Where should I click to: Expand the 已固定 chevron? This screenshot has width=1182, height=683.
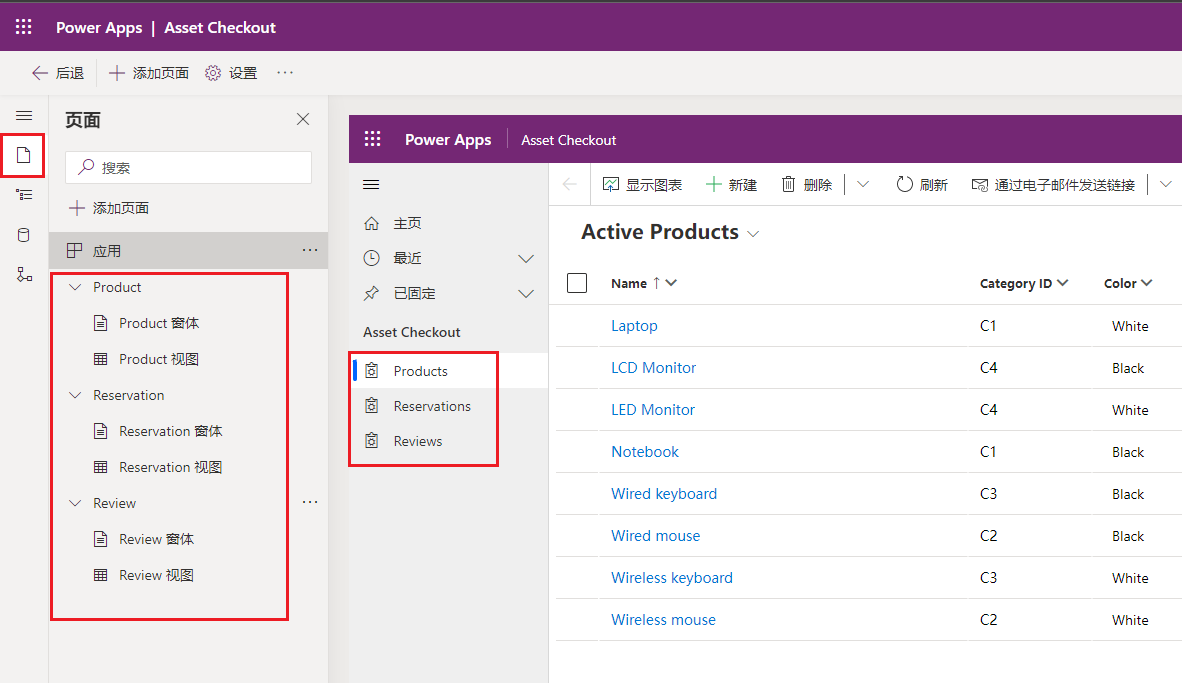(x=526, y=293)
